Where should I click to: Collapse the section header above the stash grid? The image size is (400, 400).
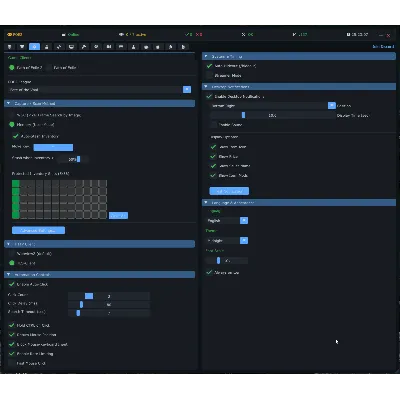pos(100,103)
